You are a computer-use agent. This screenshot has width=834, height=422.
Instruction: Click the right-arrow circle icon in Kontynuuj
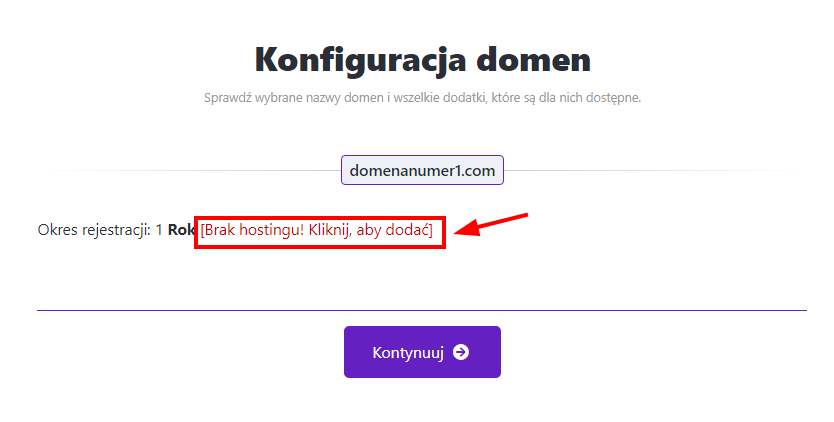461,352
